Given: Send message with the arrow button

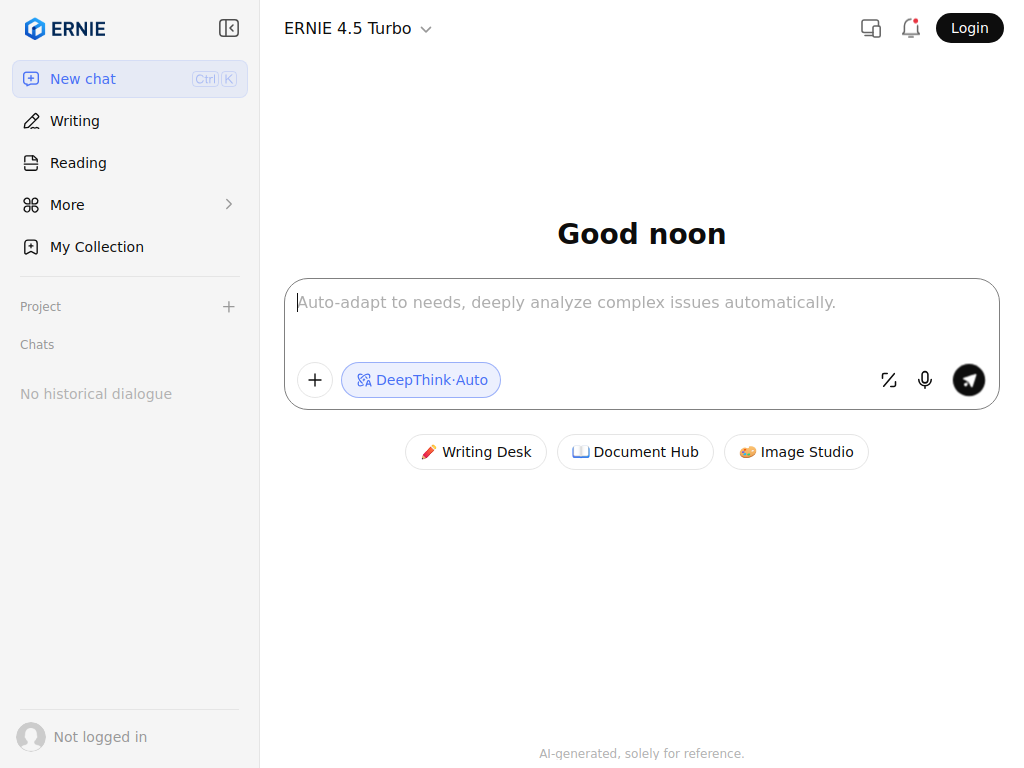Looking at the screenshot, I should 968,380.
